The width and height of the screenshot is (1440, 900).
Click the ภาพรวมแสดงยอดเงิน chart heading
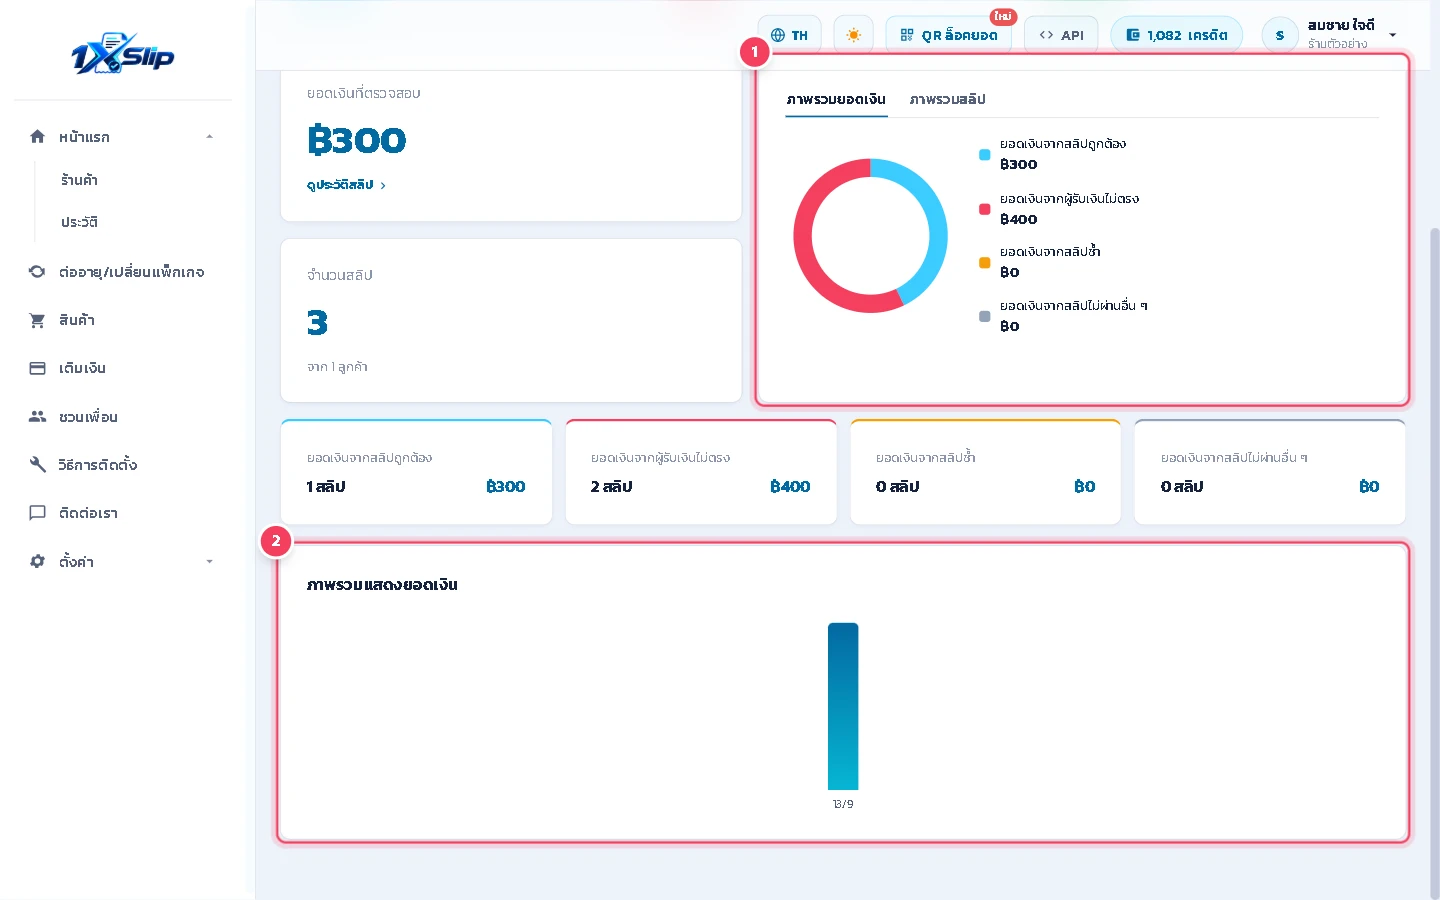pyautogui.click(x=382, y=584)
